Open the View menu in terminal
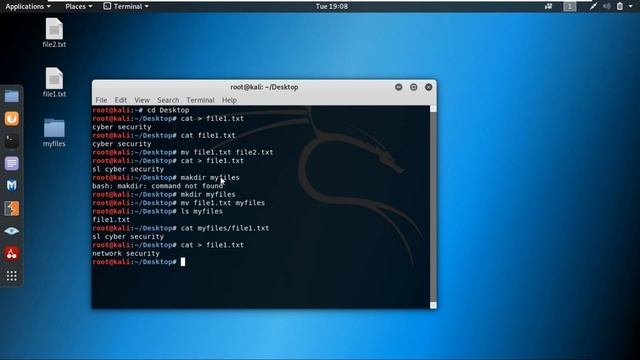The image size is (640, 360). (142, 100)
